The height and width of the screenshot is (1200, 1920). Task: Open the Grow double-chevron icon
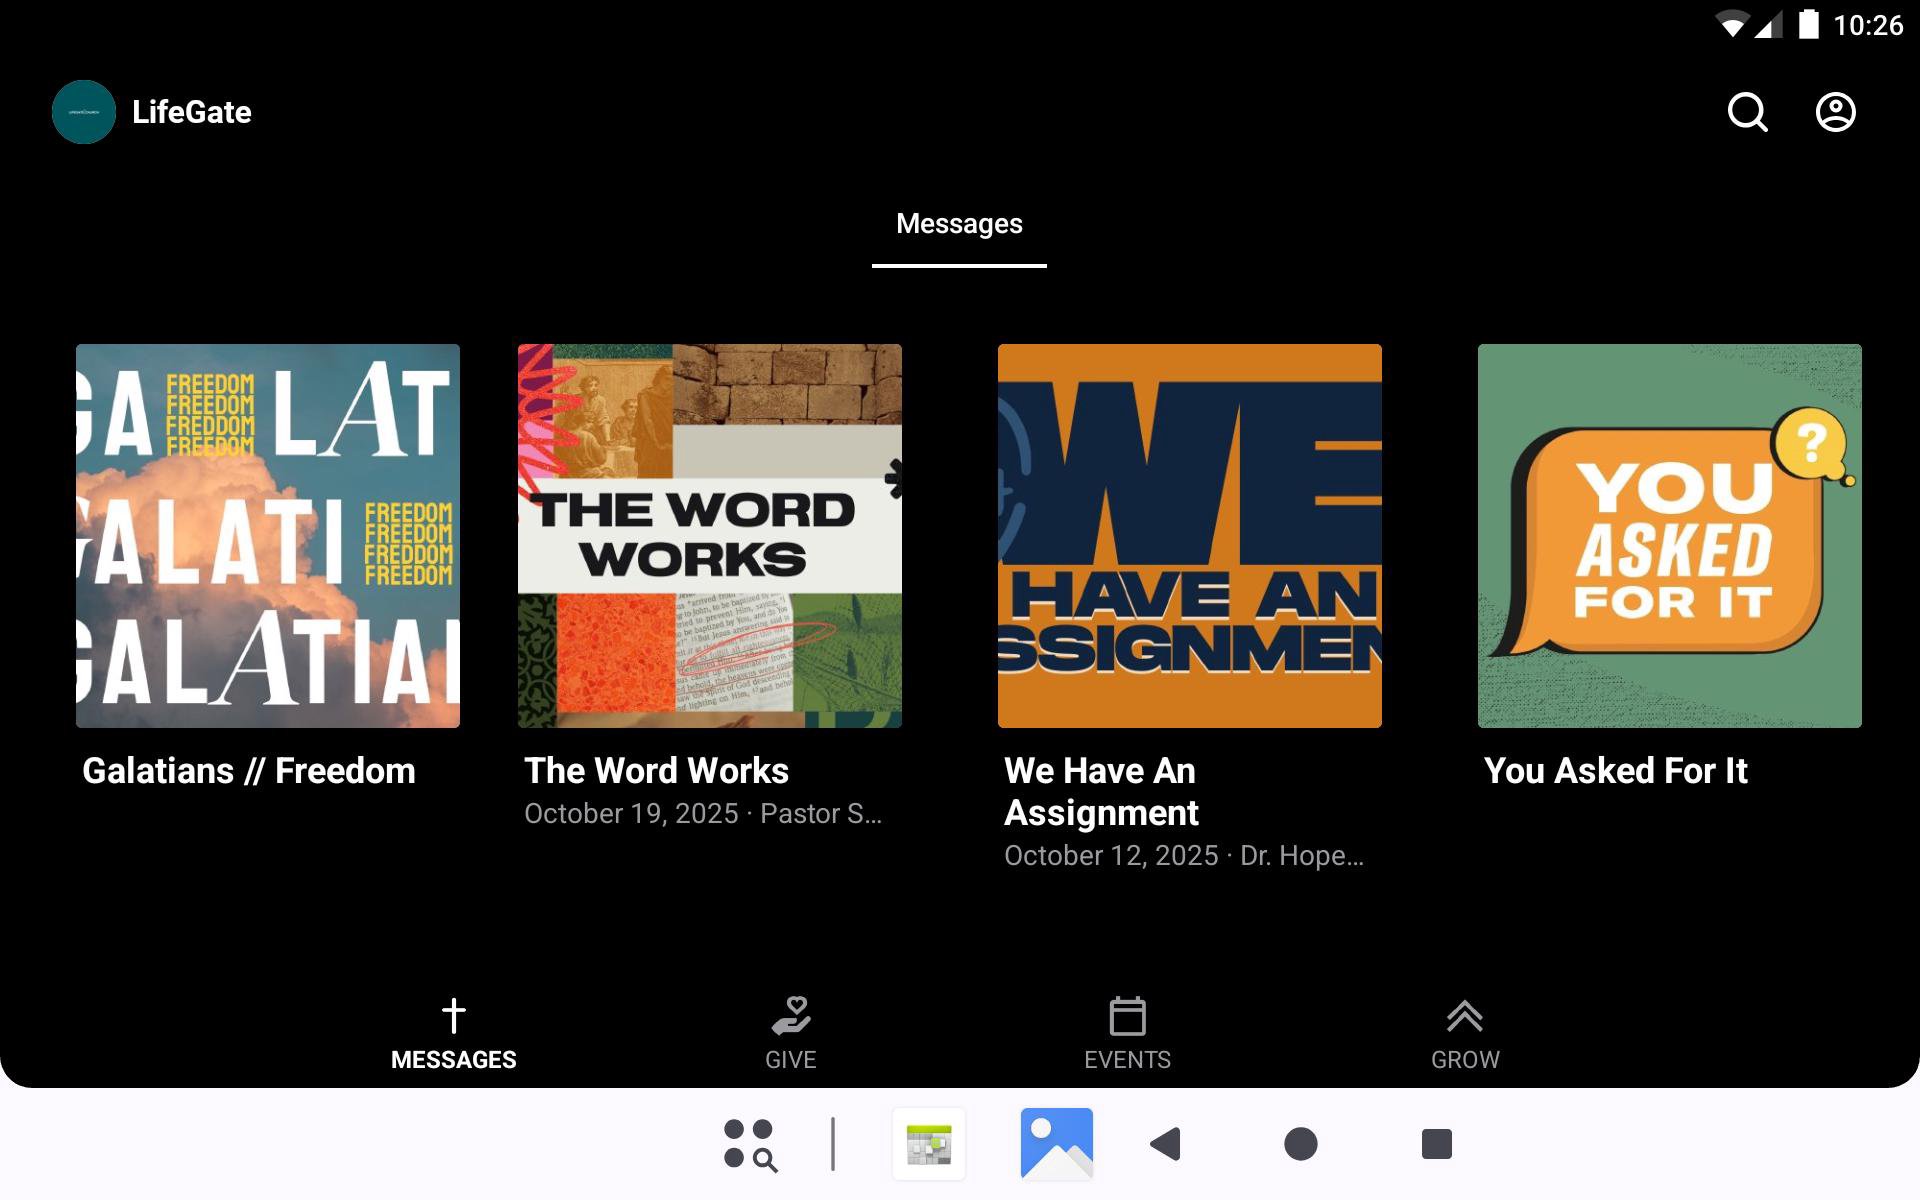click(x=1464, y=1016)
